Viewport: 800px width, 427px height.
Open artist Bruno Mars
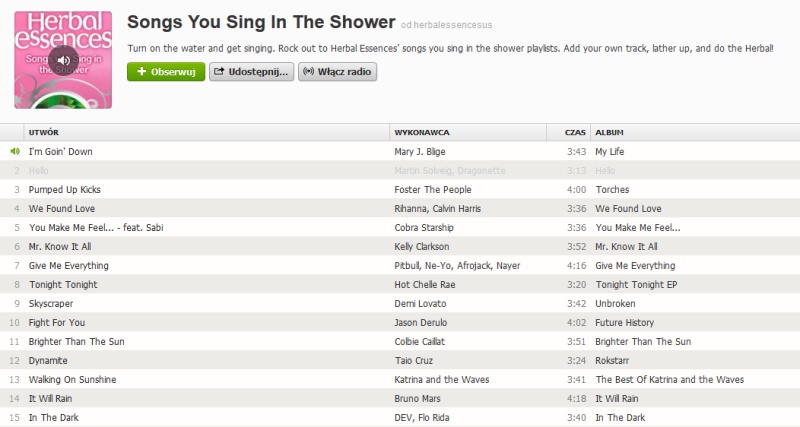coord(418,398)
